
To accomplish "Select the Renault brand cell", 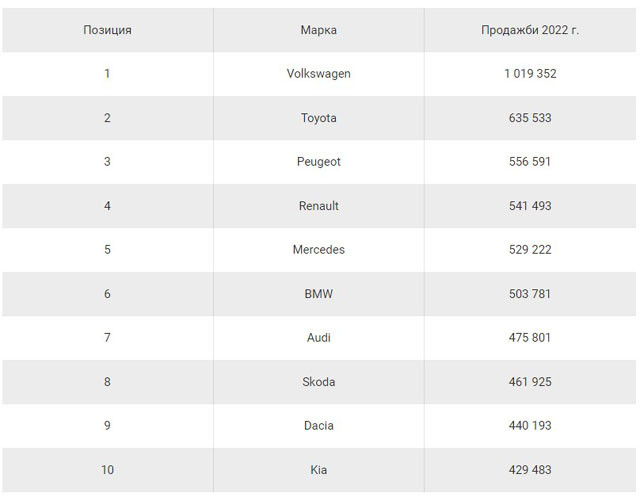I will (x=318, y=206).
